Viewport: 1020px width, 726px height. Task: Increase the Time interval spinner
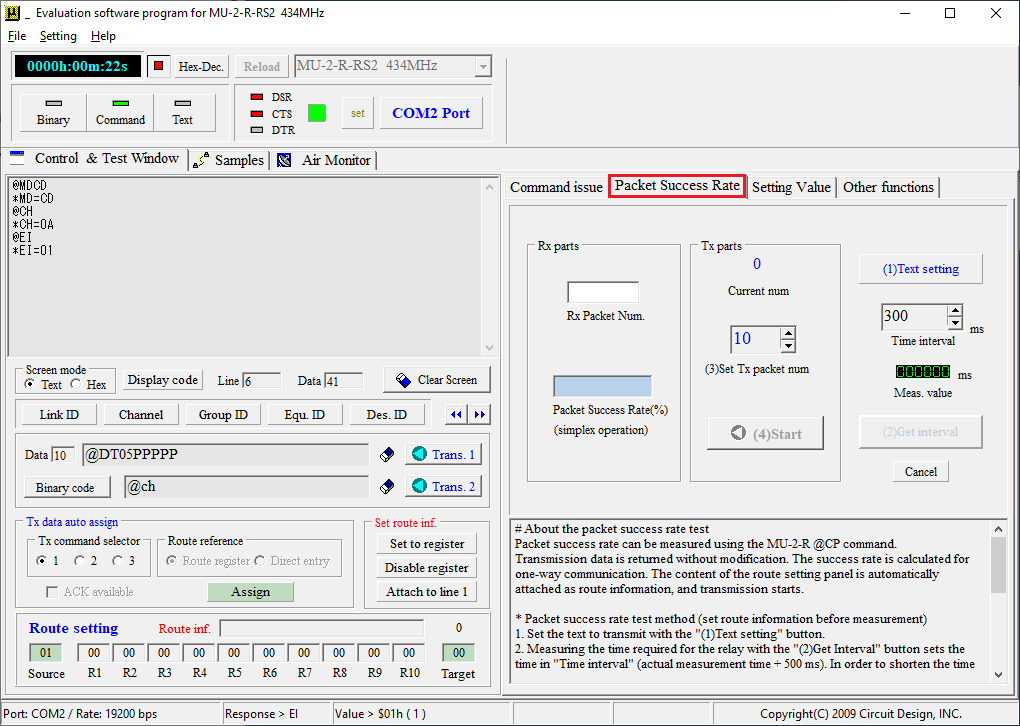tap(954, 310)
